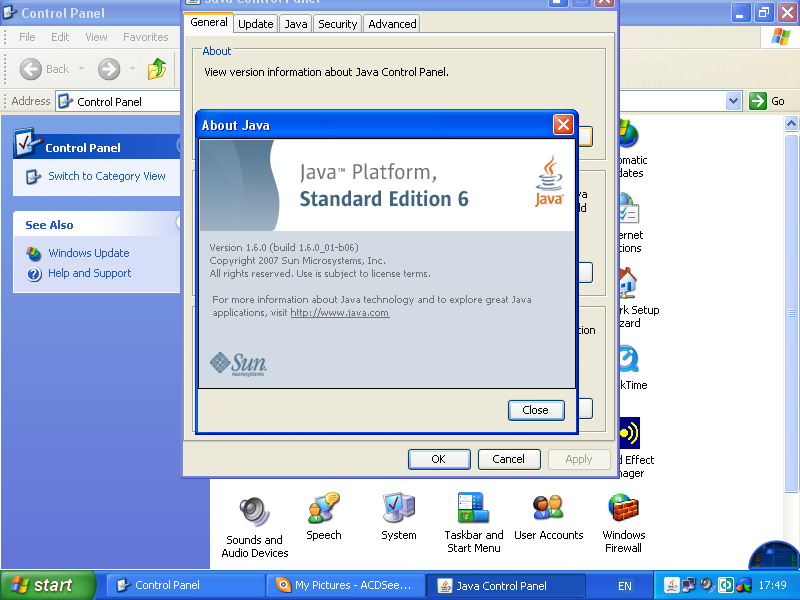Switch to the Advanced tab

(392, 24)
